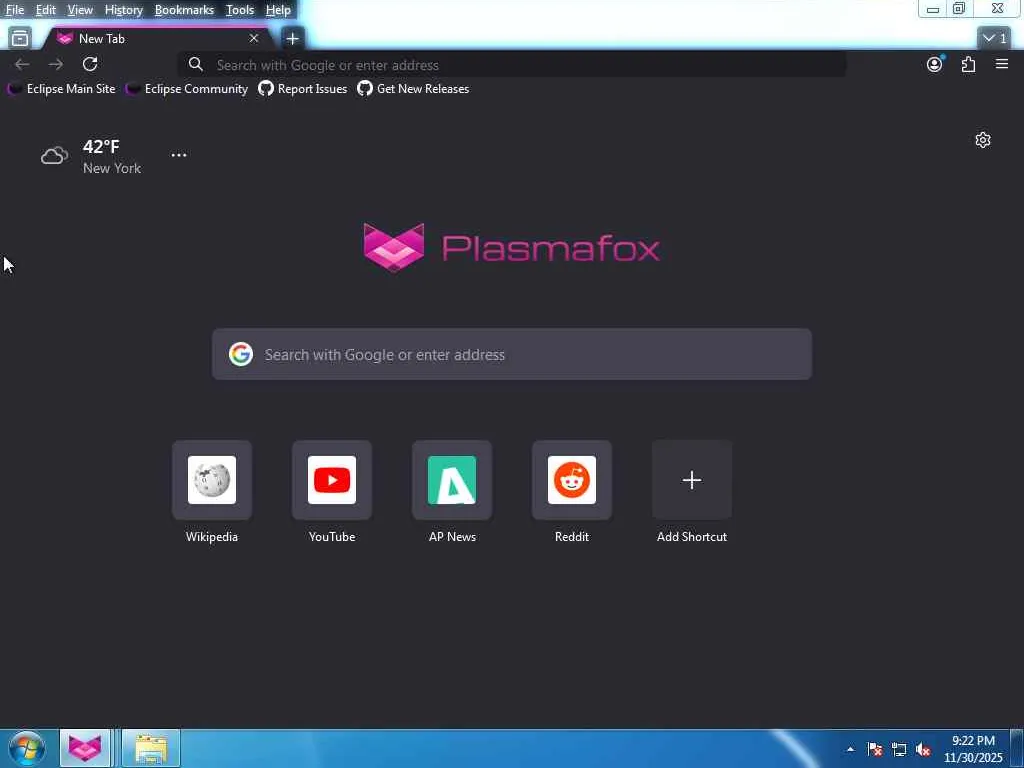The height and width of the screenshot is (768, 1024).
Task: Open the extensions puzzle icon
Action: click(968, 64)
